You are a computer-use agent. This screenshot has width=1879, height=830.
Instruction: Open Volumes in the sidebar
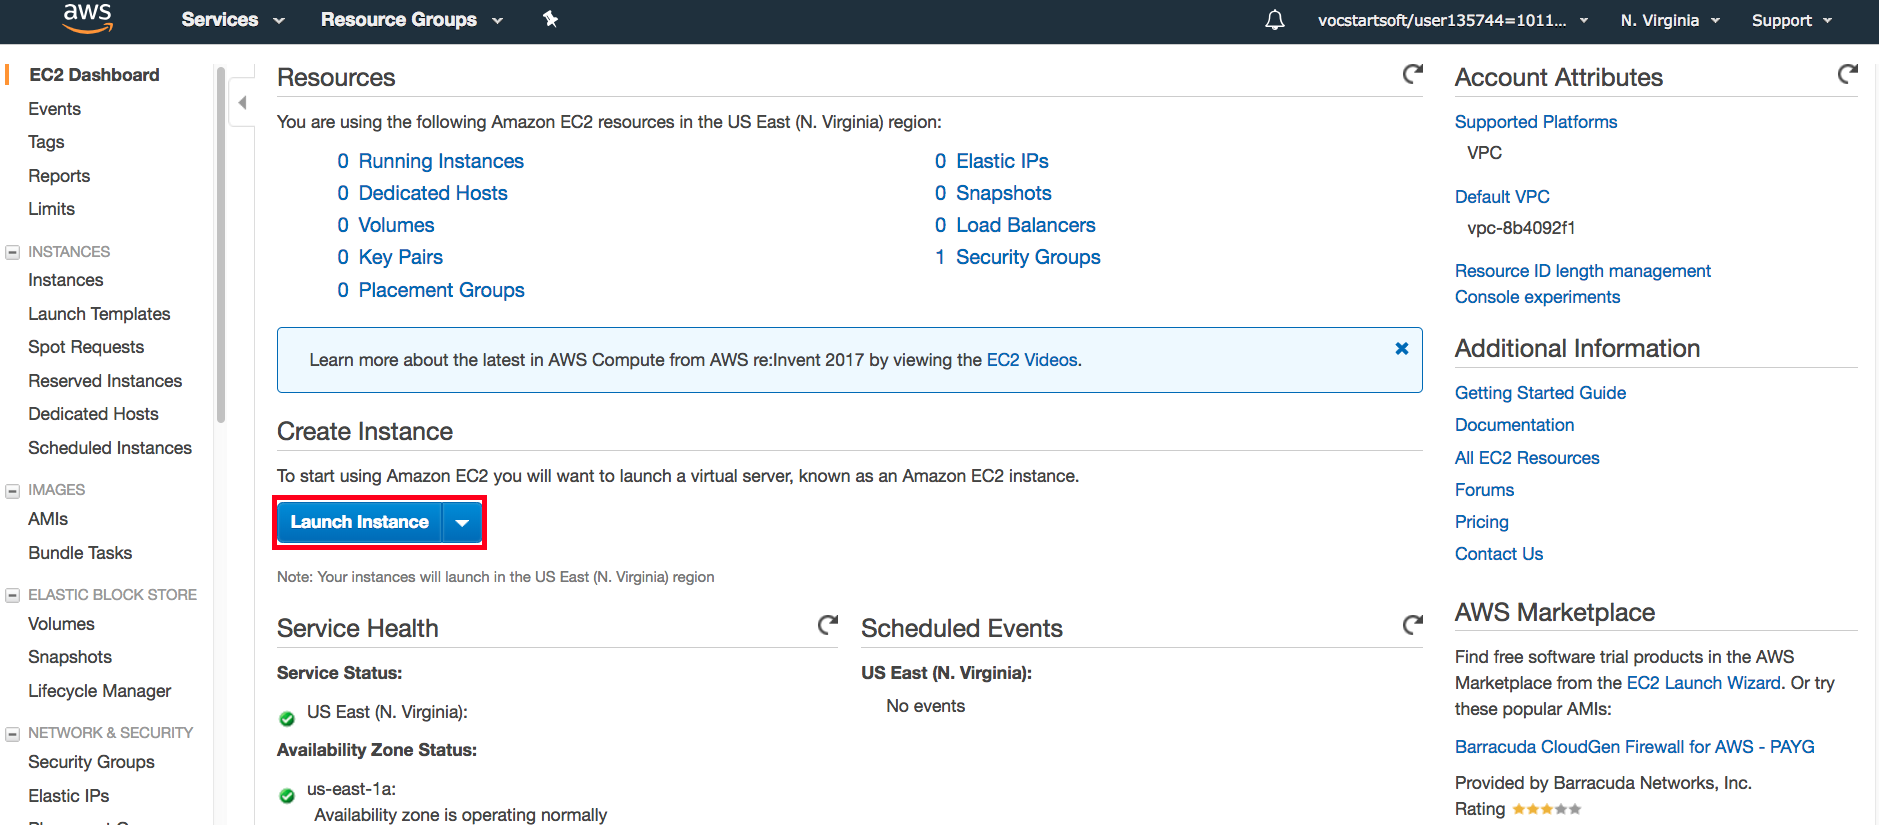click(x=61, y=624)
